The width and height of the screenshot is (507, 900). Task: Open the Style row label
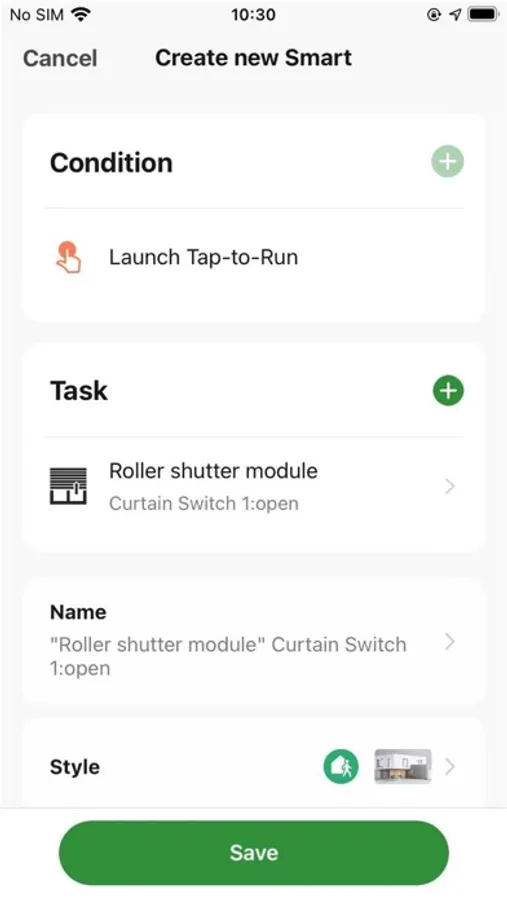click(x=75, y=767)
